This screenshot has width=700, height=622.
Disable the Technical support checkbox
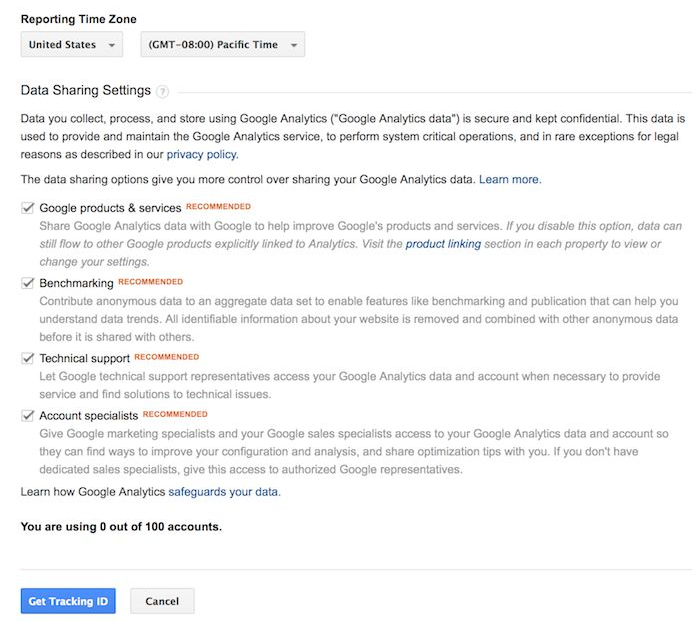(28, 358)
